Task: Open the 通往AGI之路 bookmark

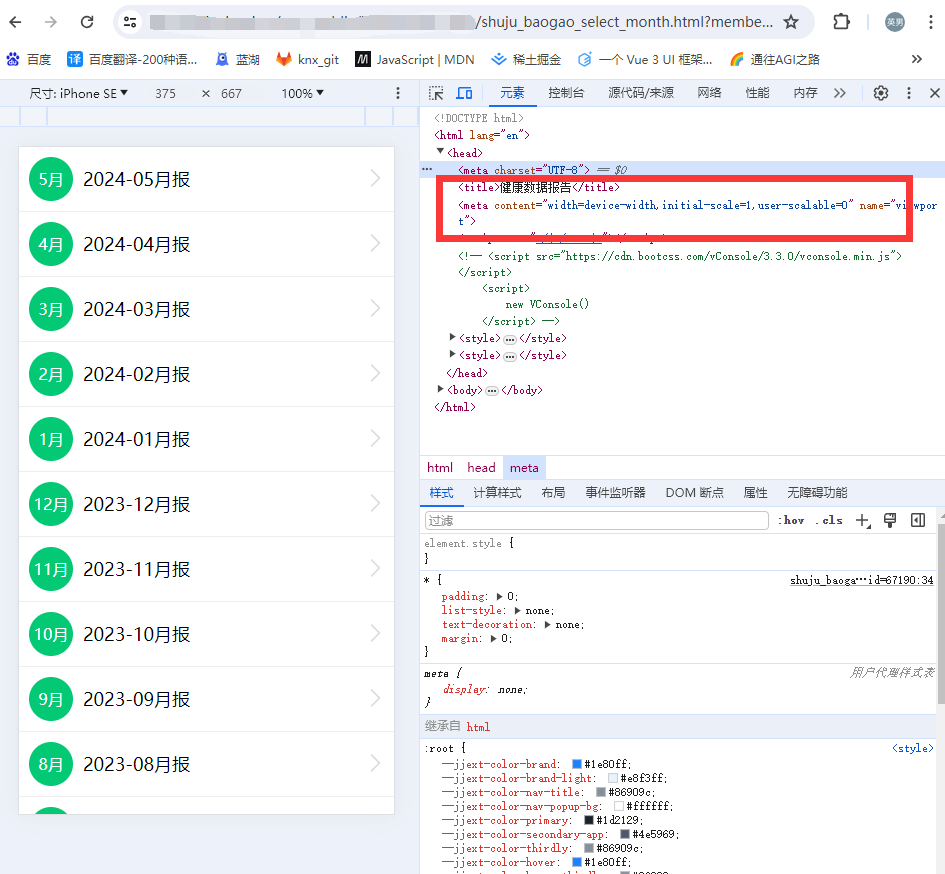Action: 774,60
